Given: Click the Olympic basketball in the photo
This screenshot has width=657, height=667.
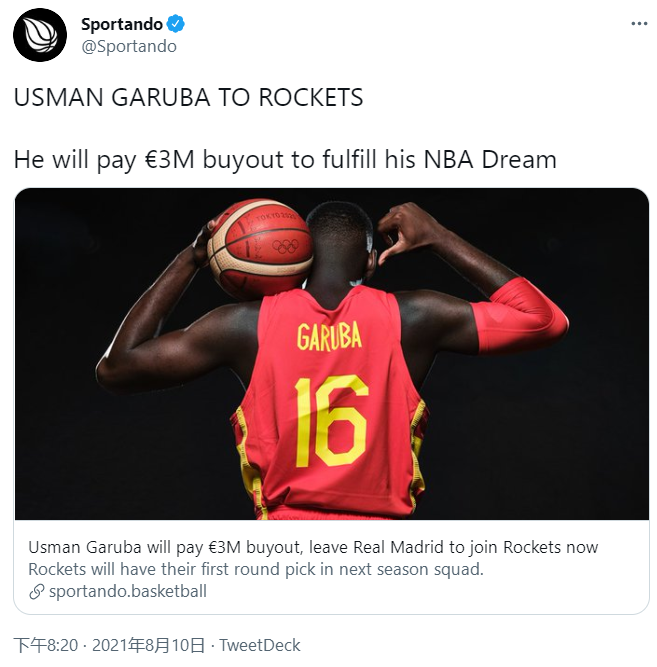Looking at the screenshot, I should click(x=260, y=249).
